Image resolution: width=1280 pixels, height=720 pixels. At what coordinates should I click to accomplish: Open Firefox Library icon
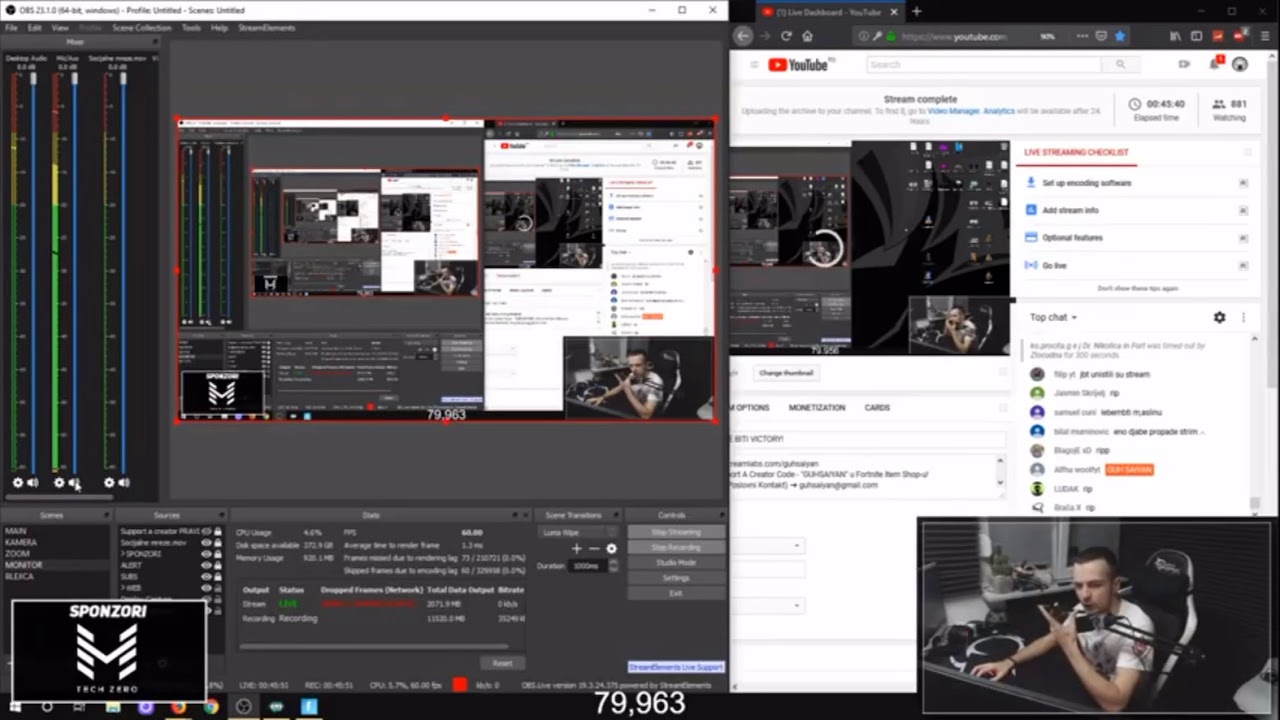1175,36
